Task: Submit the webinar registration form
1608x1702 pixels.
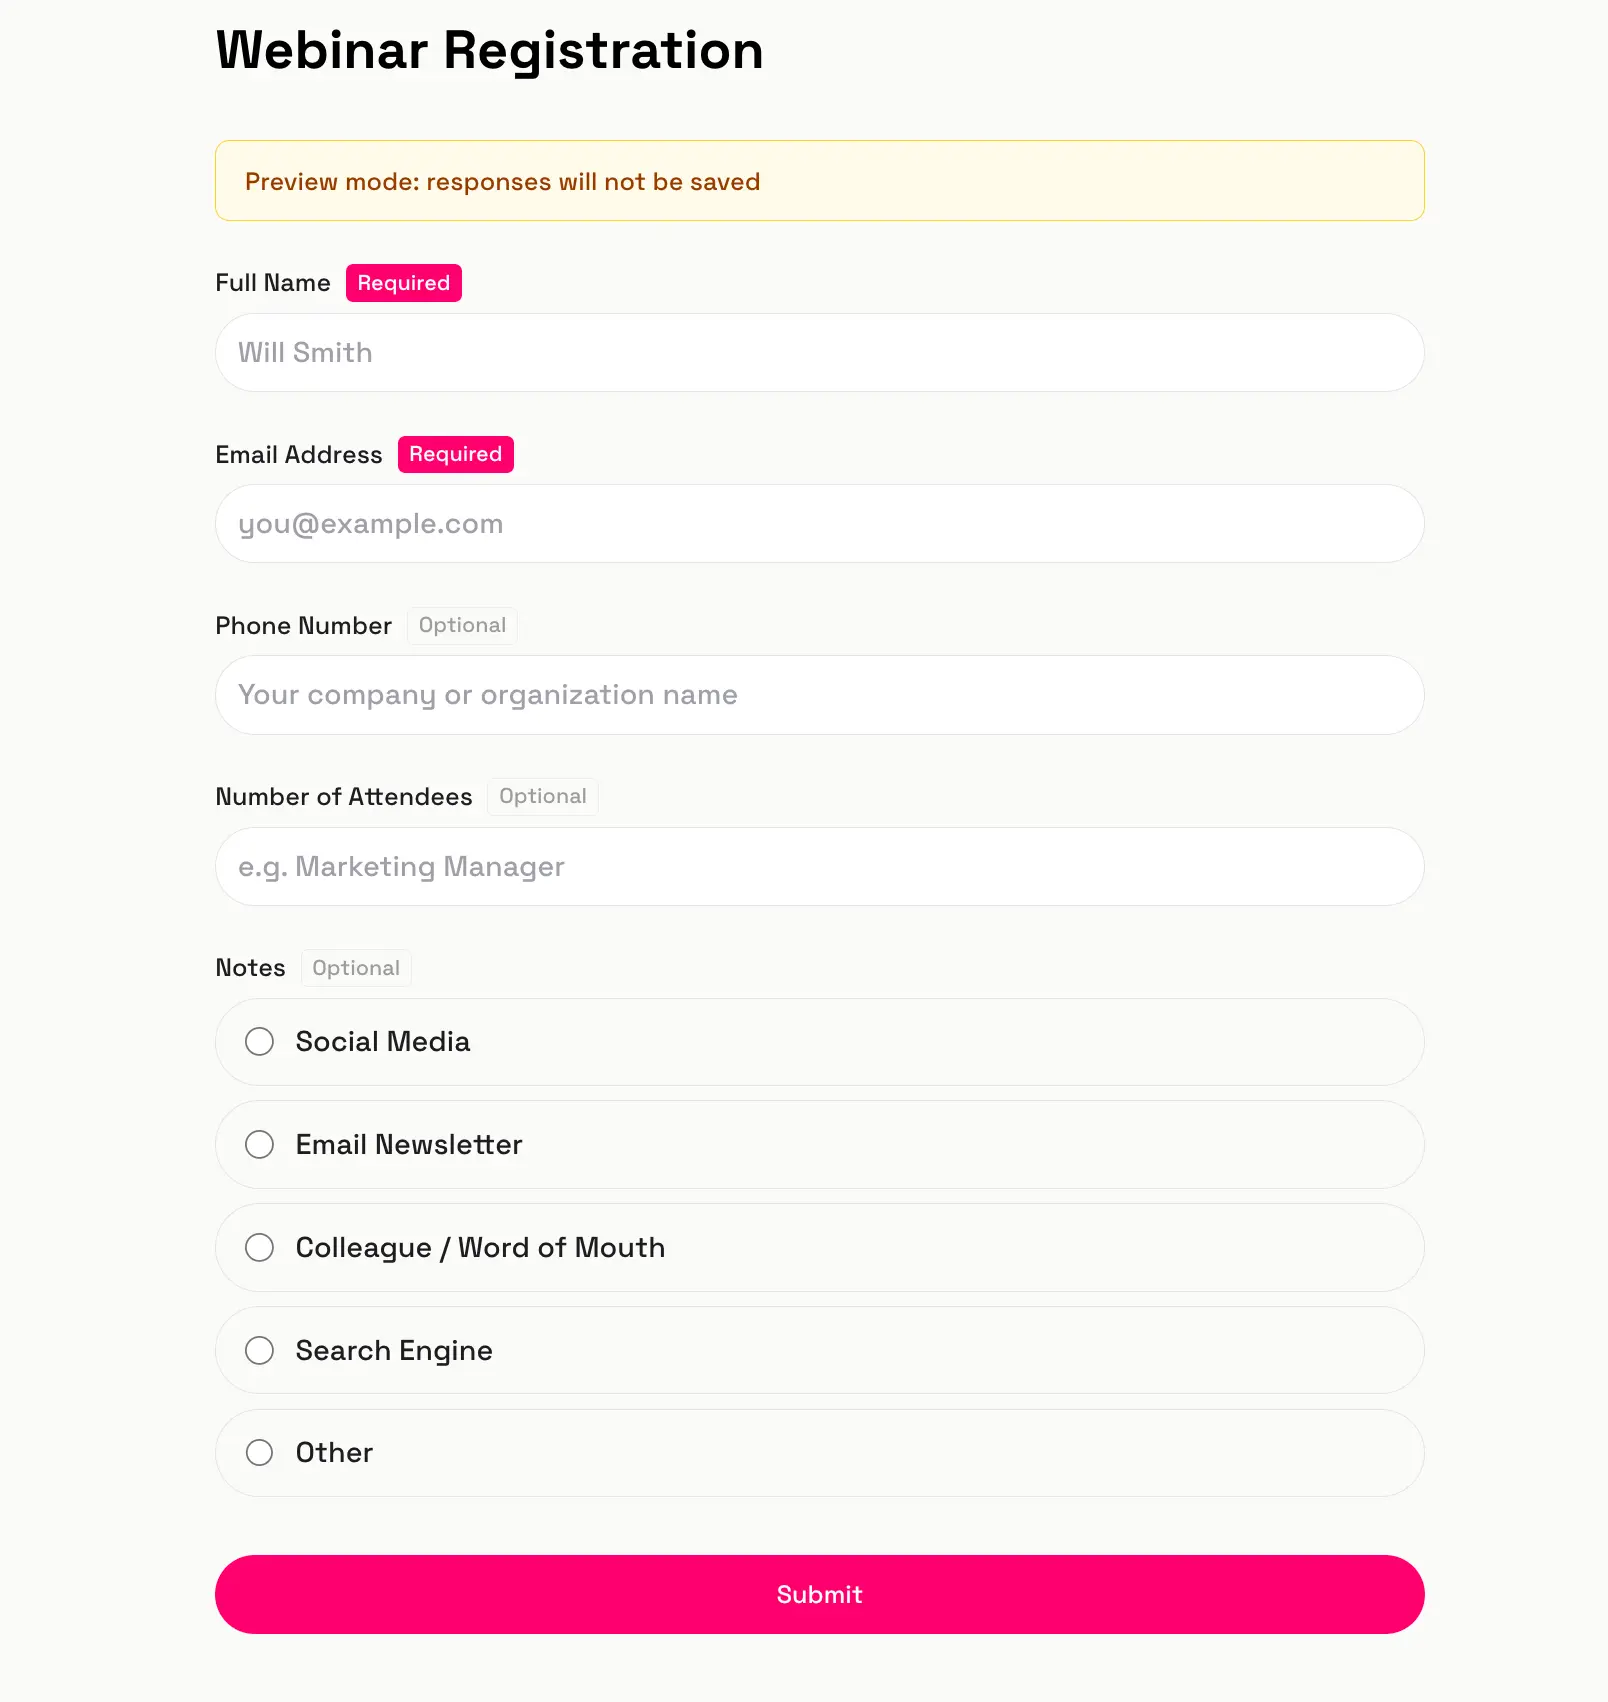Action: tap(819, 1594)
